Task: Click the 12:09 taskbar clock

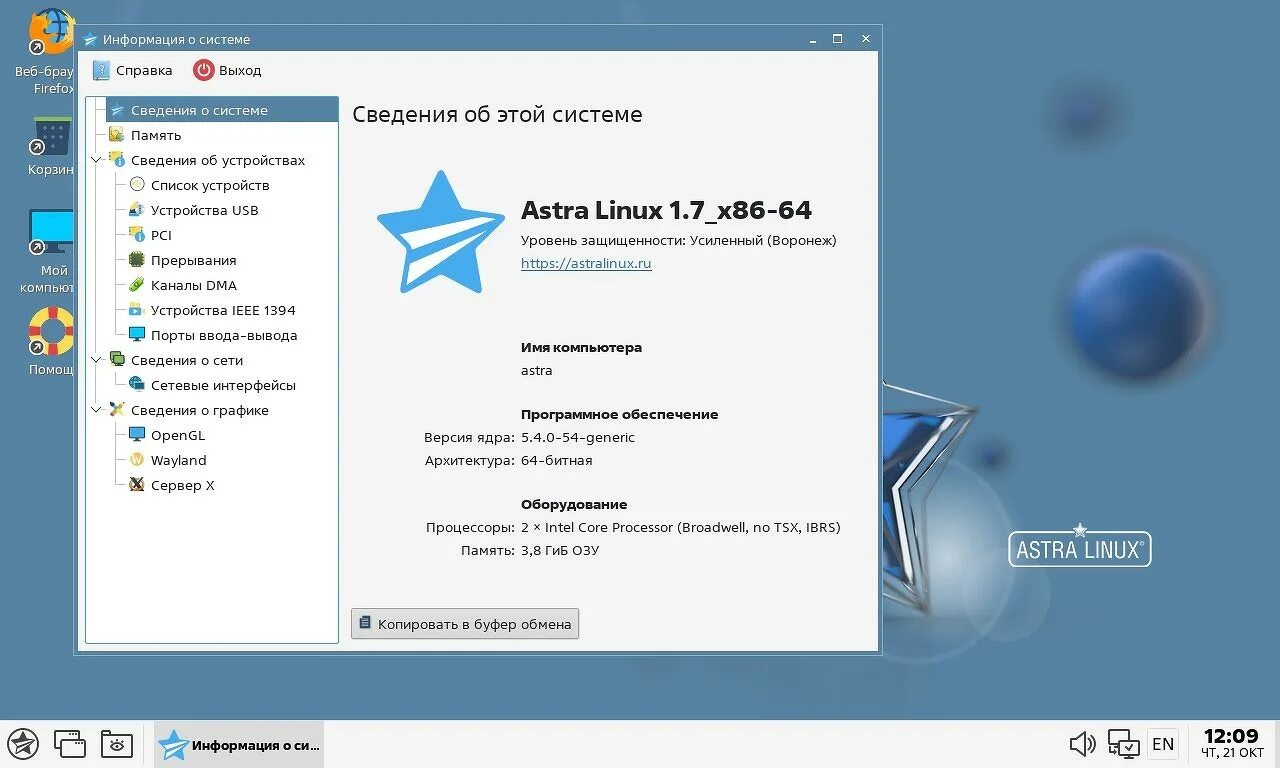Action: (x=1230, y=744)
